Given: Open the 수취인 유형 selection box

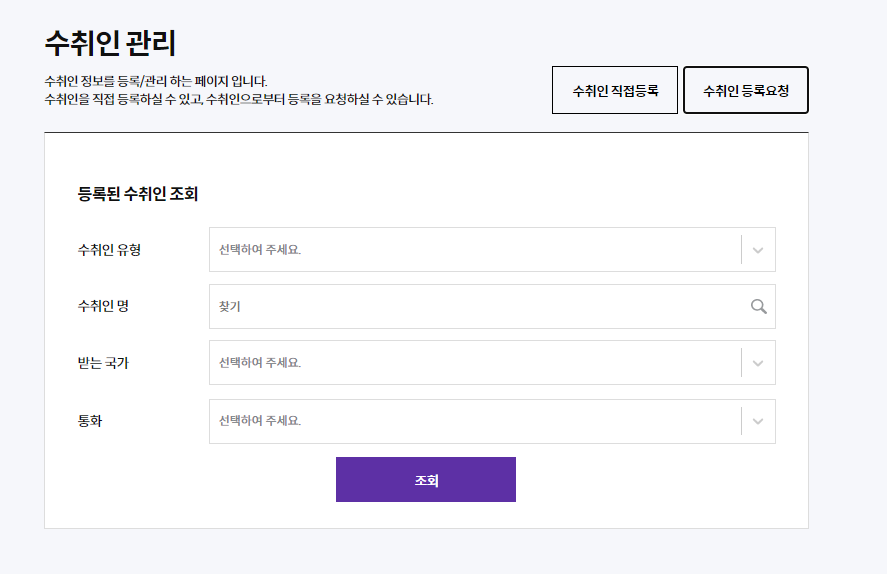Looking at the screenshot, I should [x=492, y=249].
